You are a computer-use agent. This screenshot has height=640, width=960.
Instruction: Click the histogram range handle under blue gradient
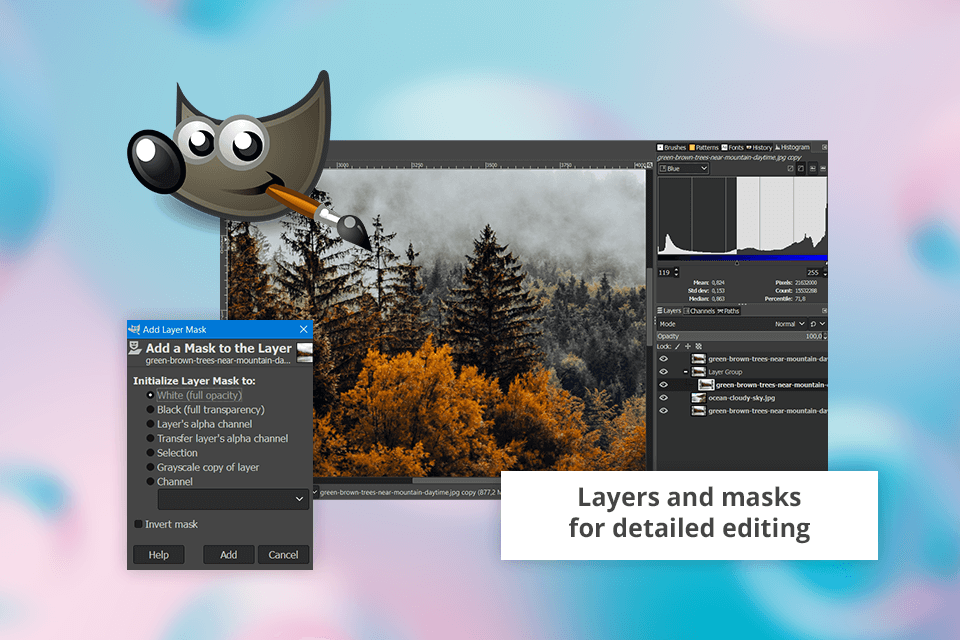pyautogui.click(x=737, y=263)
